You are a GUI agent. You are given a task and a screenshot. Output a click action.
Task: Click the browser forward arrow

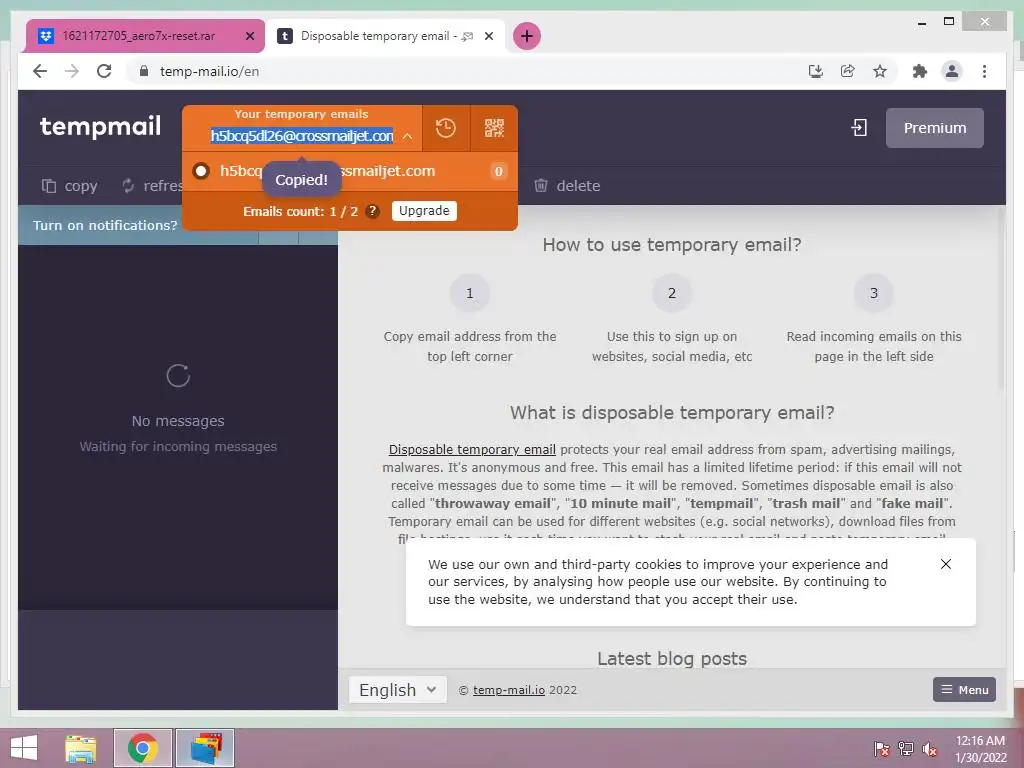[x=72, y=71]
